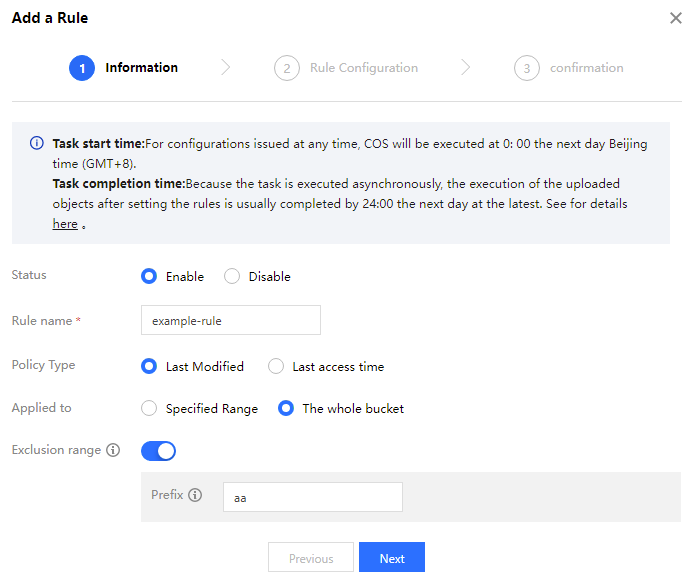Click the Exclusion range info icon
This screenshot has height=584, width=694.
tap(113, 451)
